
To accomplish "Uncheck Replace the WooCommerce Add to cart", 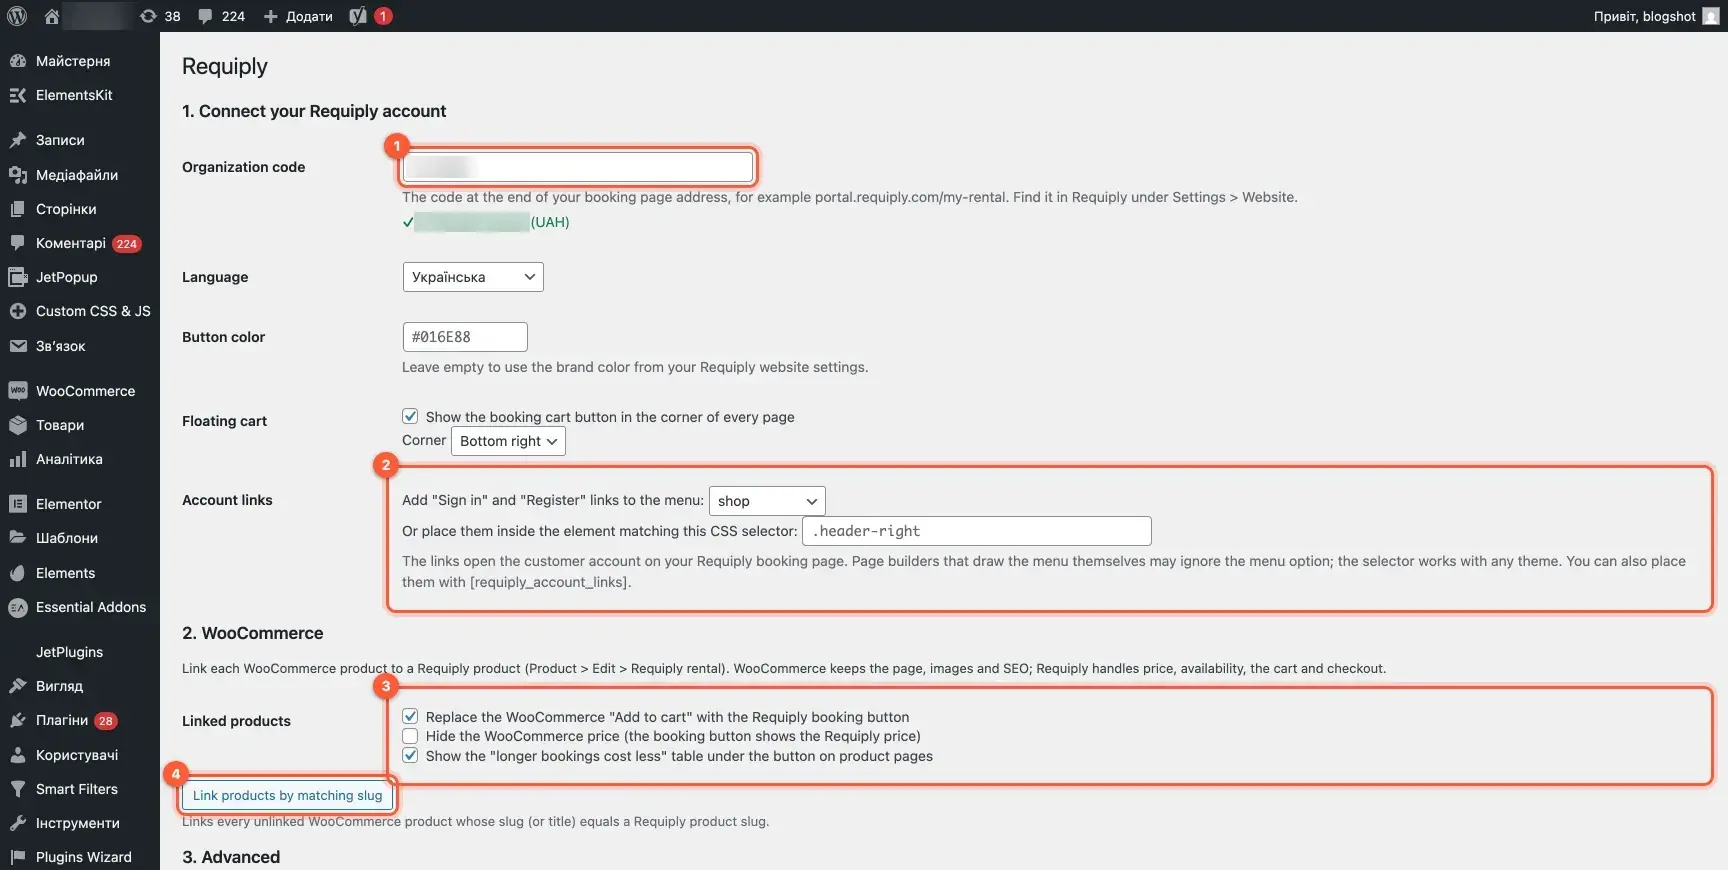I will coord(410,716).
